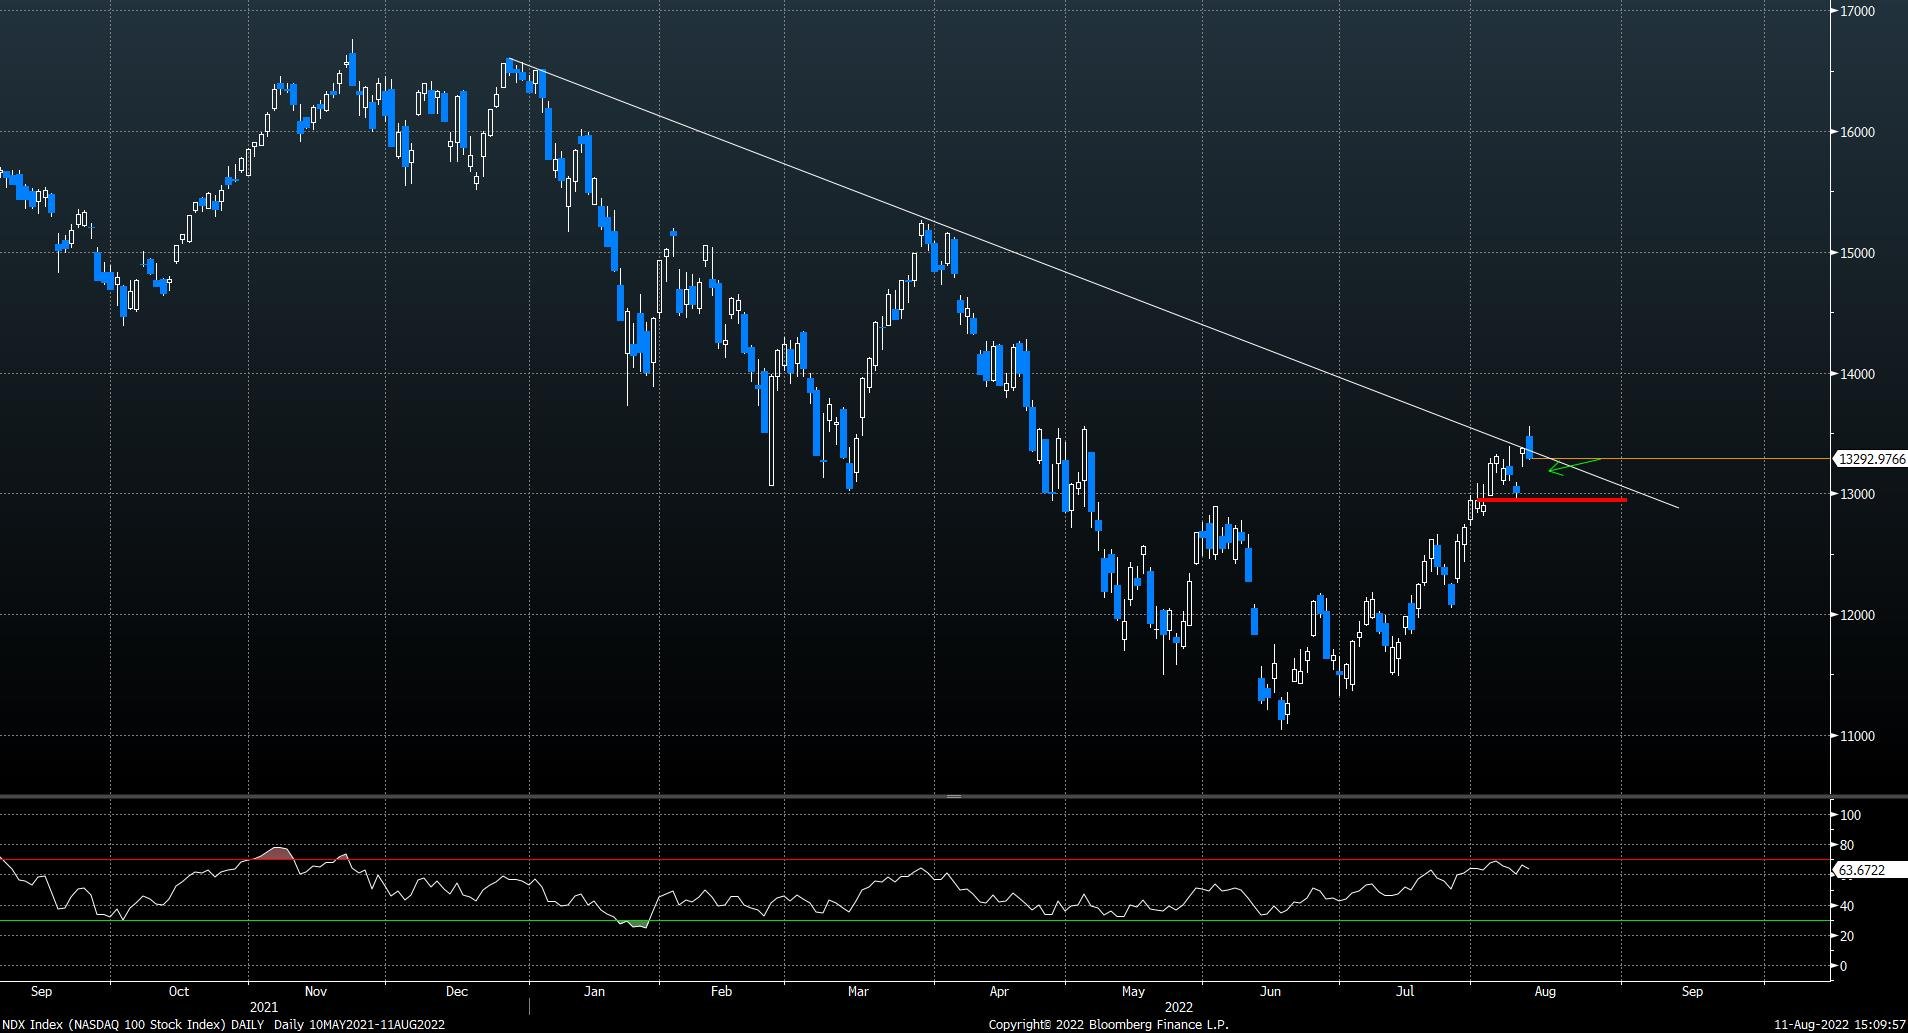Click the 15000 price axis label
The width and height of the screenshot is (1908, 1033).
coord(1857,253)
